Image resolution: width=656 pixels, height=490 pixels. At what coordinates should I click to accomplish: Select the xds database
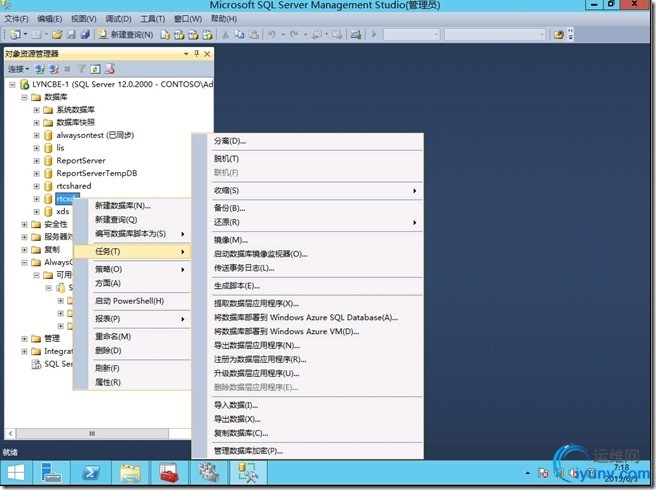[63, 211]
